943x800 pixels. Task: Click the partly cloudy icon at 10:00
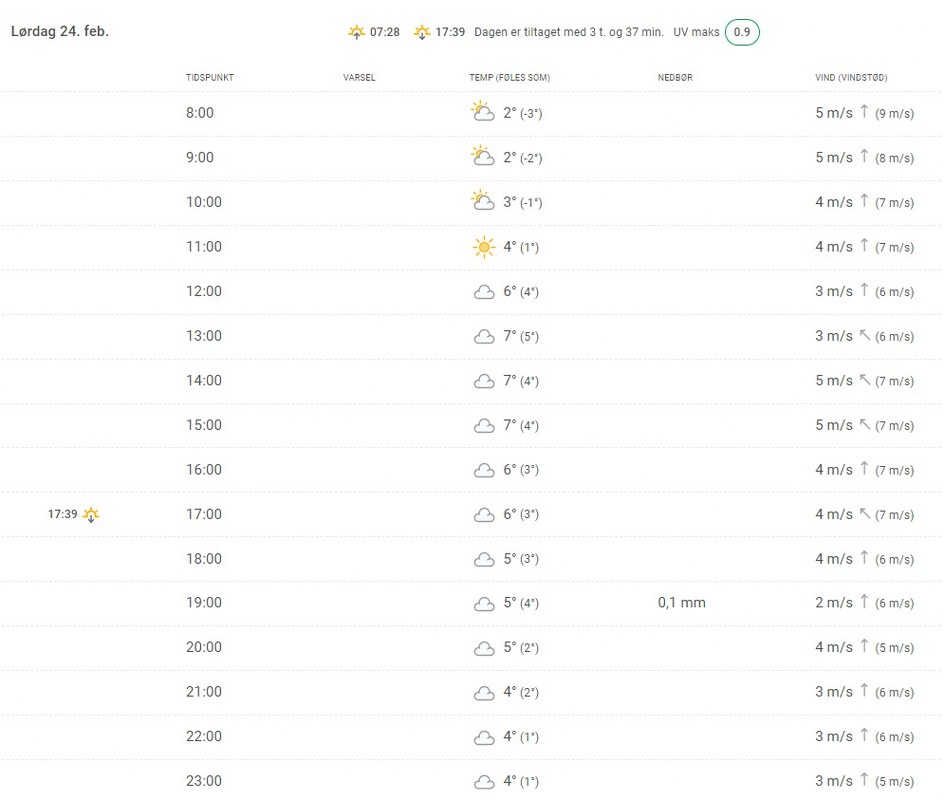point(483,201)
